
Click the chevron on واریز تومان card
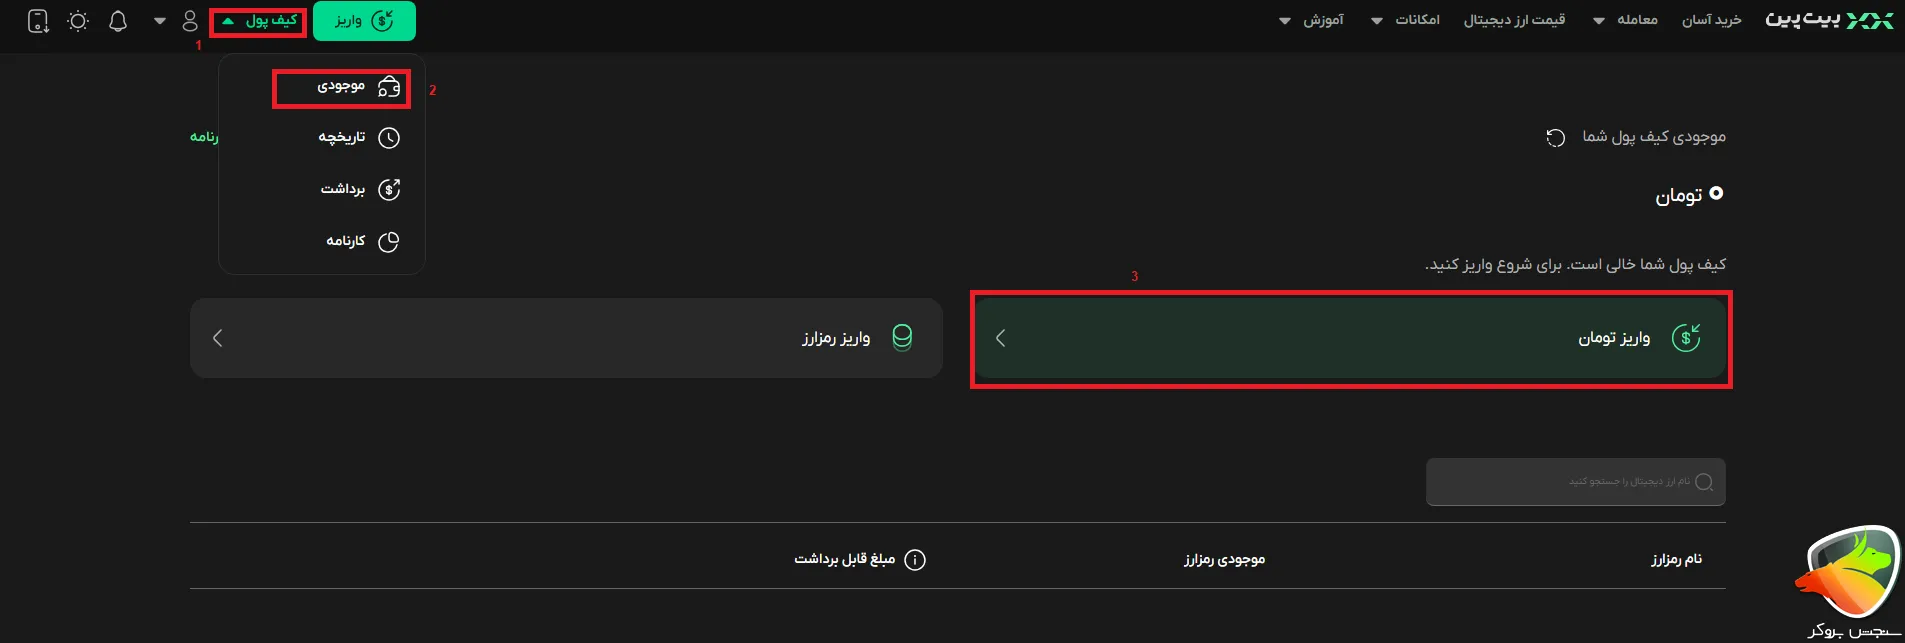coord(1000,338)
